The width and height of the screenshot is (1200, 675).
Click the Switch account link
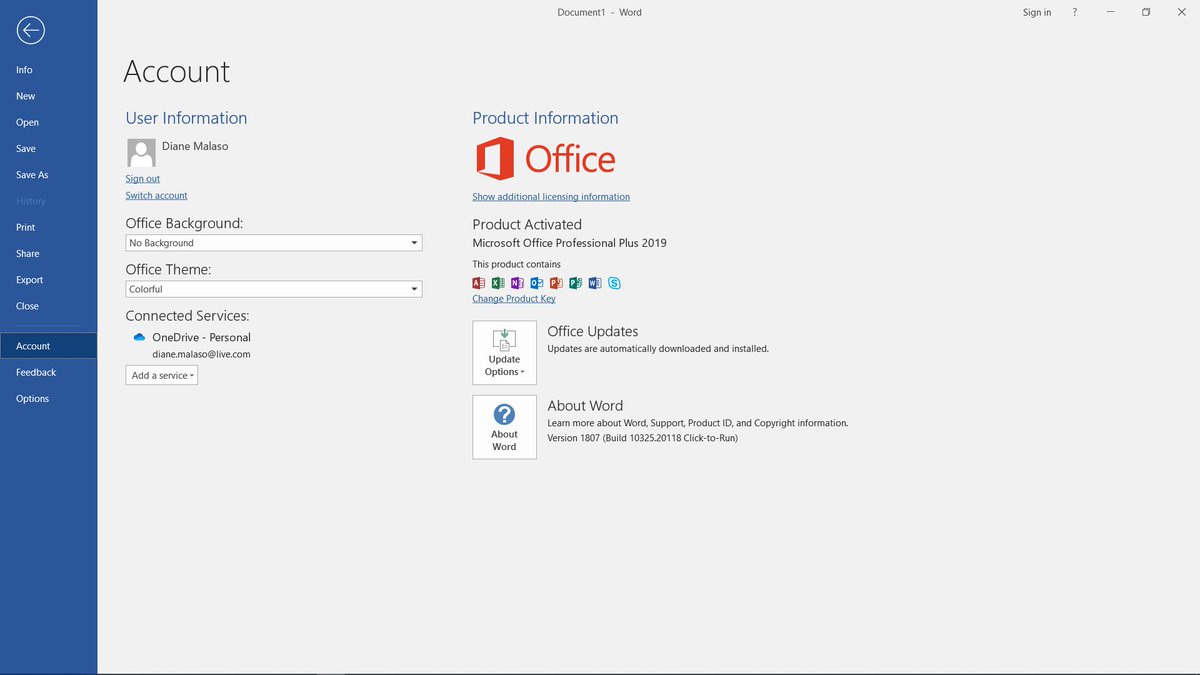point(156,196)
